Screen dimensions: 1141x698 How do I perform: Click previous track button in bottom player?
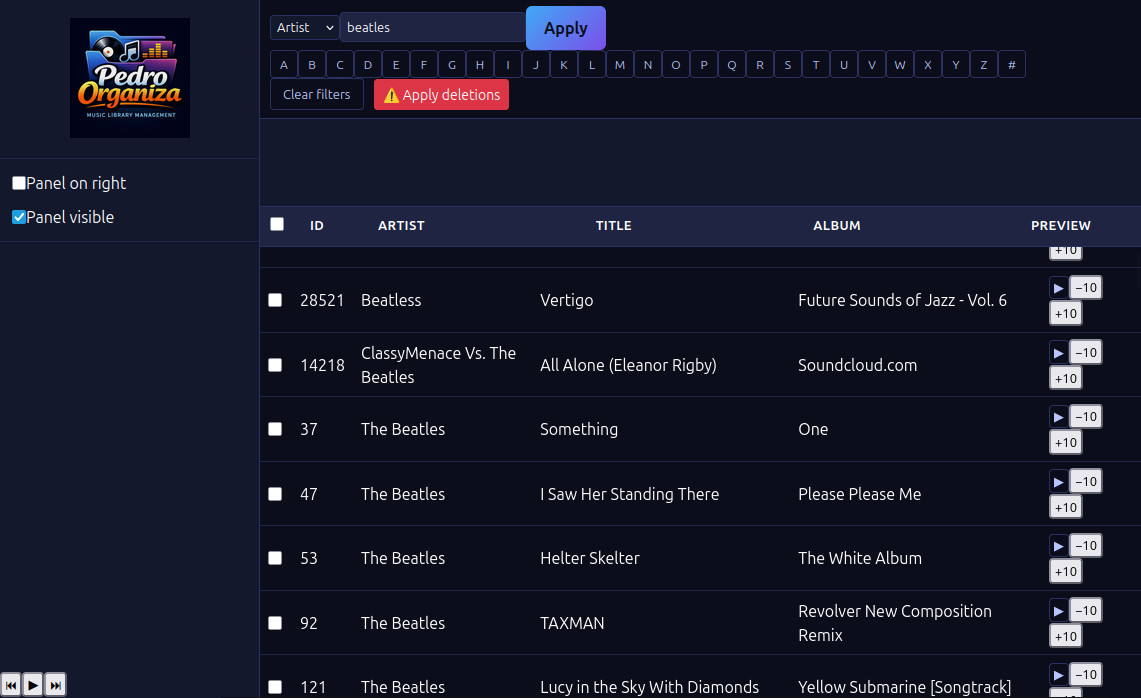[x=11, y=685]
